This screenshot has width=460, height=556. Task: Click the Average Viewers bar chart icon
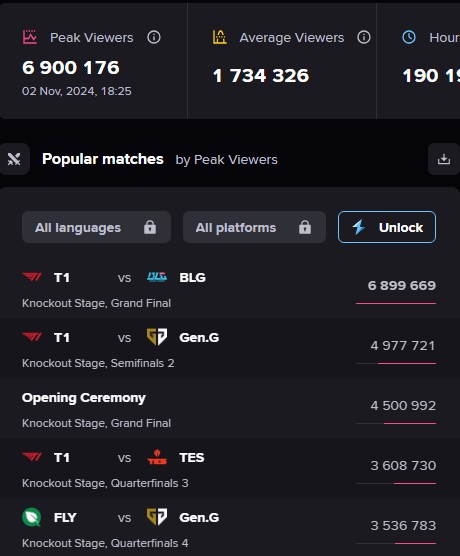[x=220, y=37]
